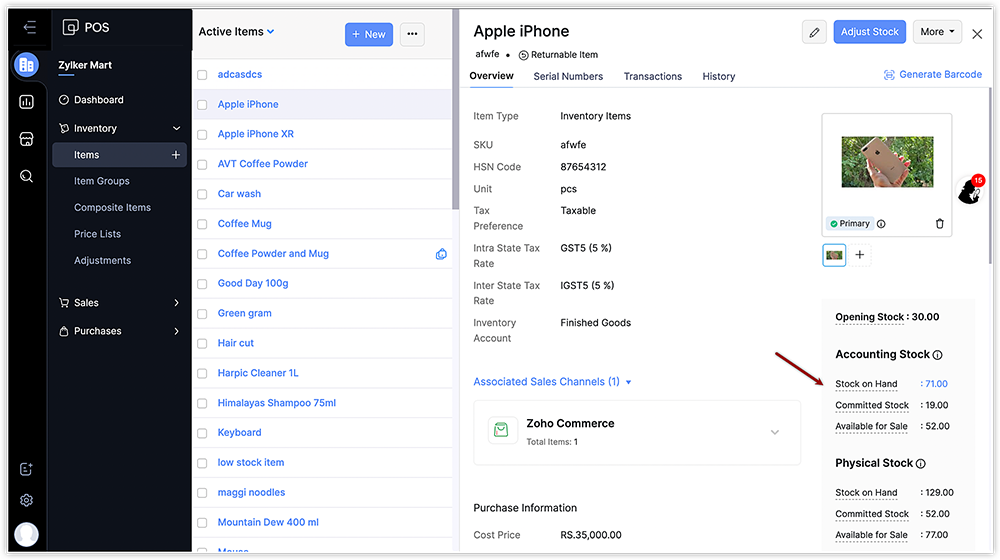Click the item list vertical scrollbar

tap(455, 108)
